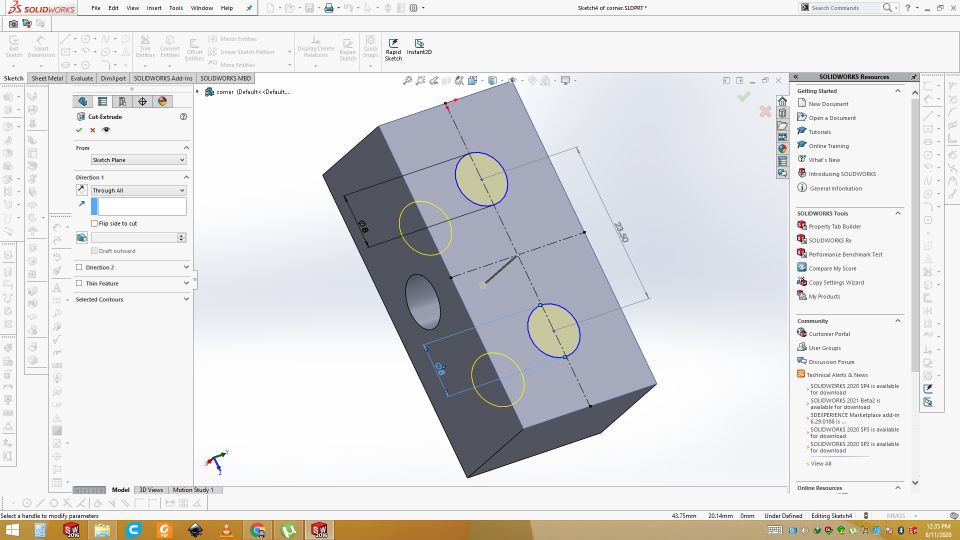Open the FeatureManager design tree tab

tap(83, 102)
